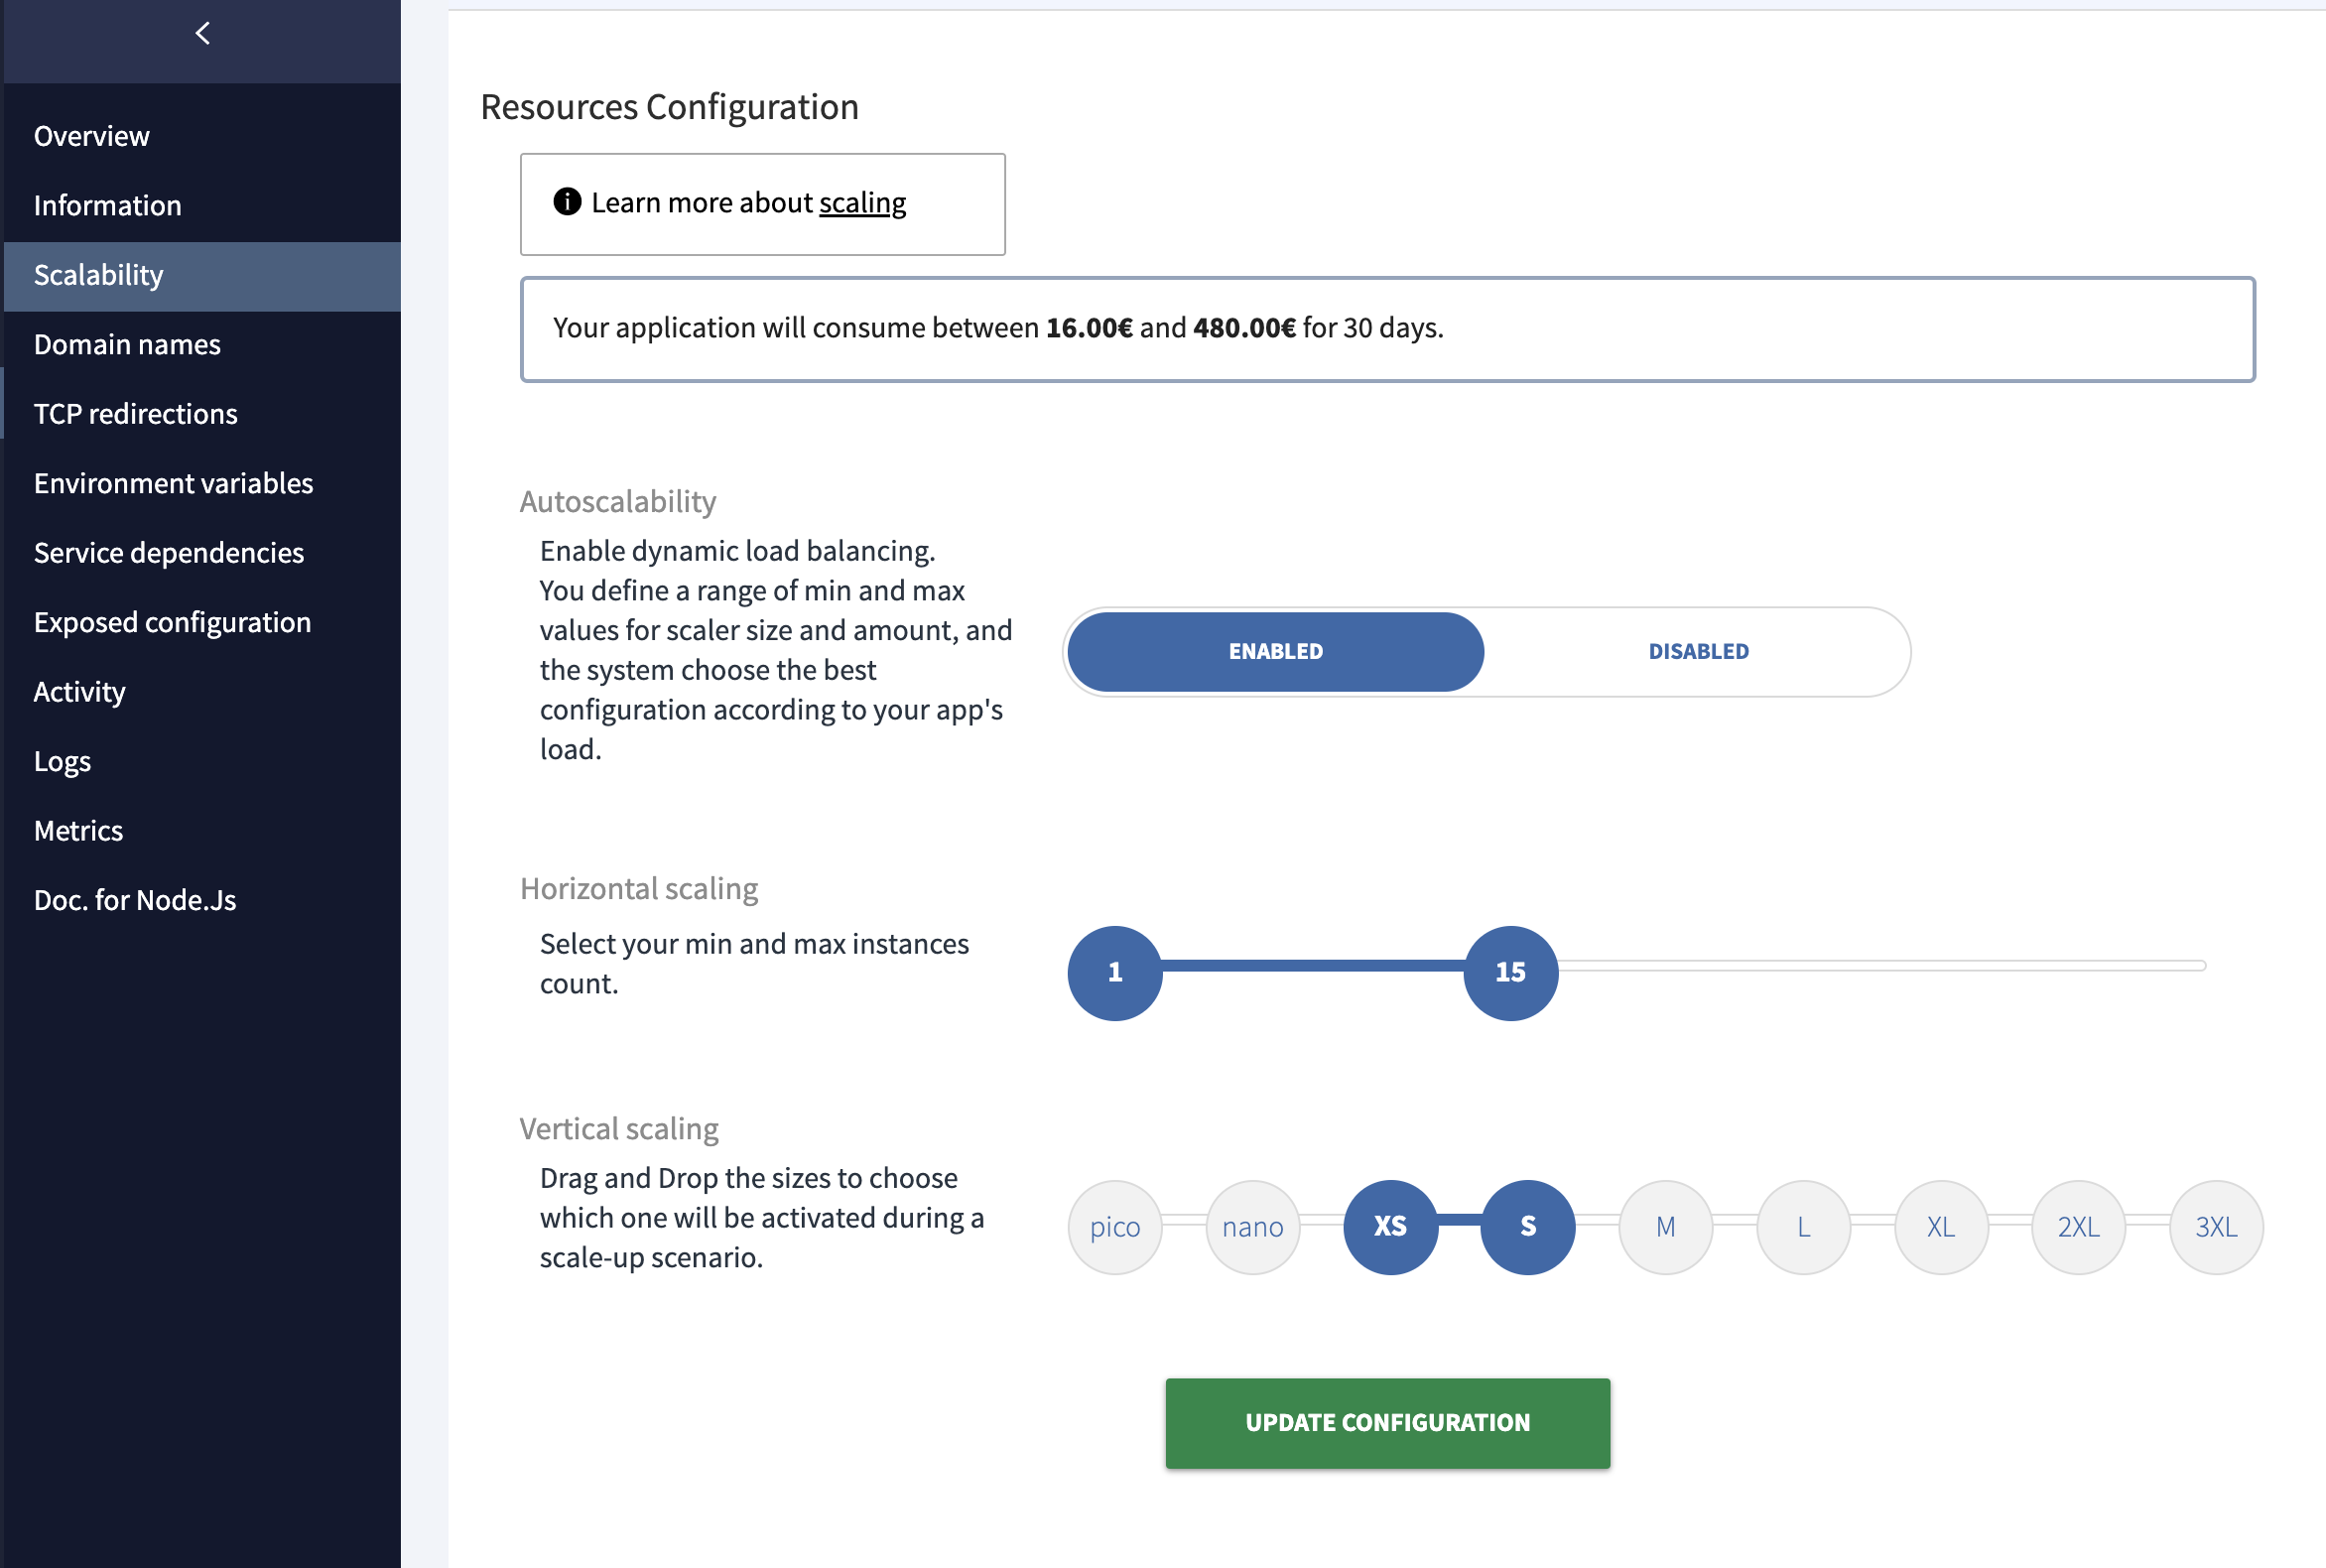The width and height of the screenshot is (2326, 1568).
Task: Go to Environment variables page
Action: pyautogui.click(x=174, y=484)
